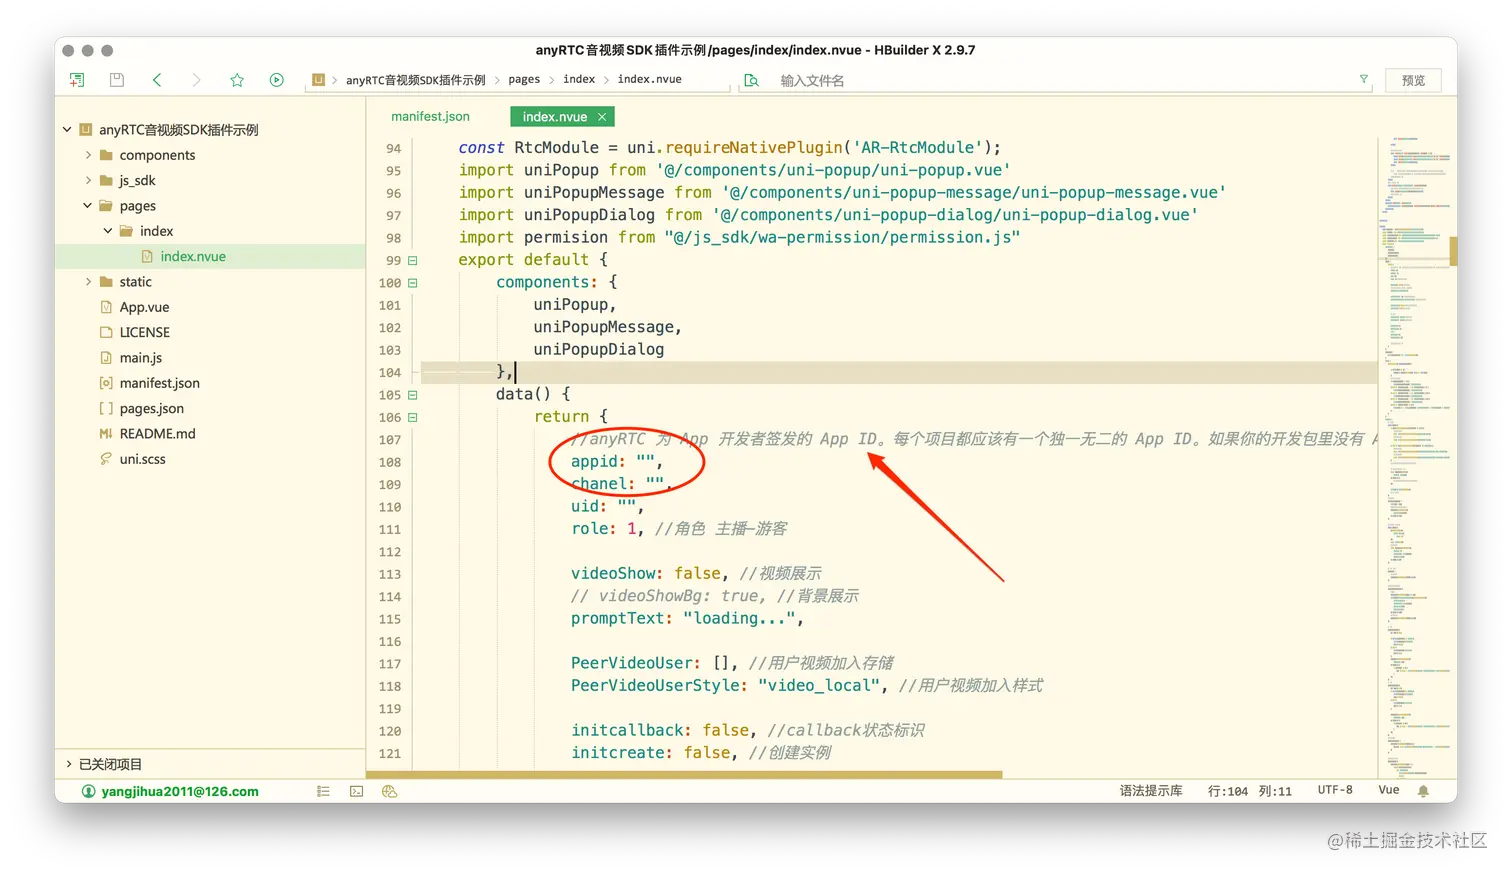Click the App.vue file icon
Image resolution: width=1512 pixels, height=875 pixels.
tap(106, 307)
